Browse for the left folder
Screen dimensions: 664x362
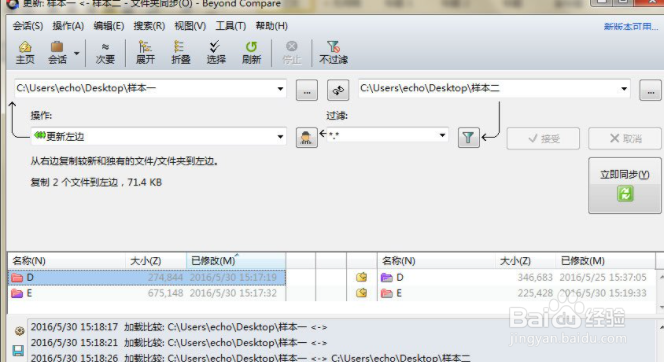pyautogui.click(x=307, y=90)
